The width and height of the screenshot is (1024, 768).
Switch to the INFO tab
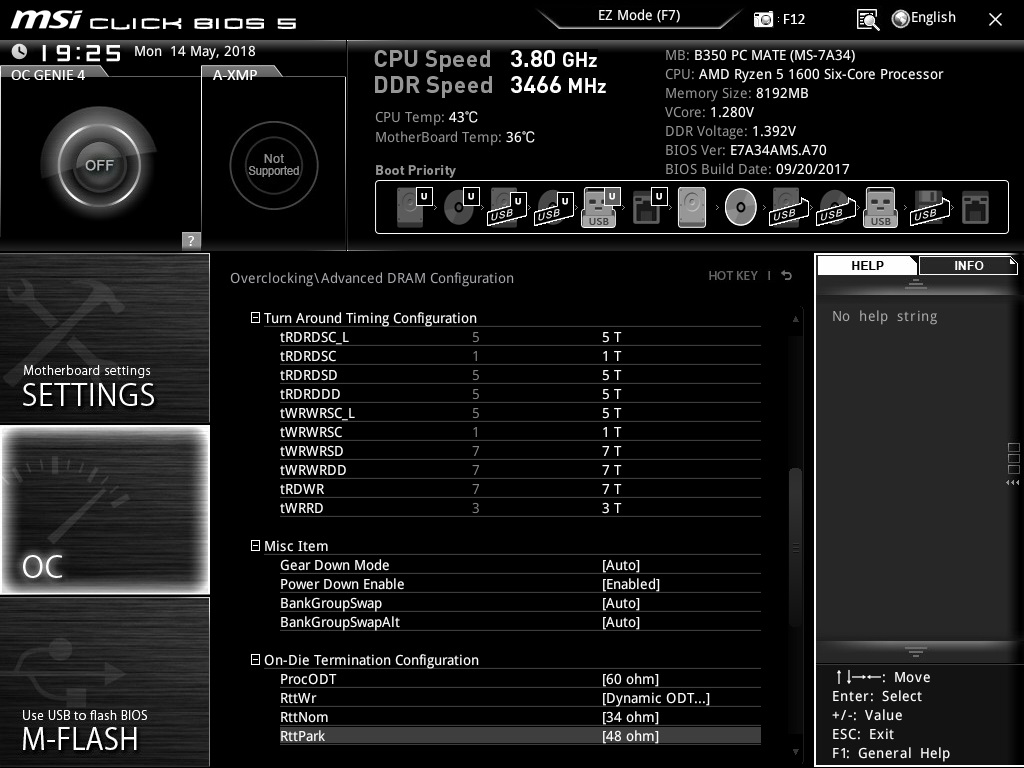[968, 265]
